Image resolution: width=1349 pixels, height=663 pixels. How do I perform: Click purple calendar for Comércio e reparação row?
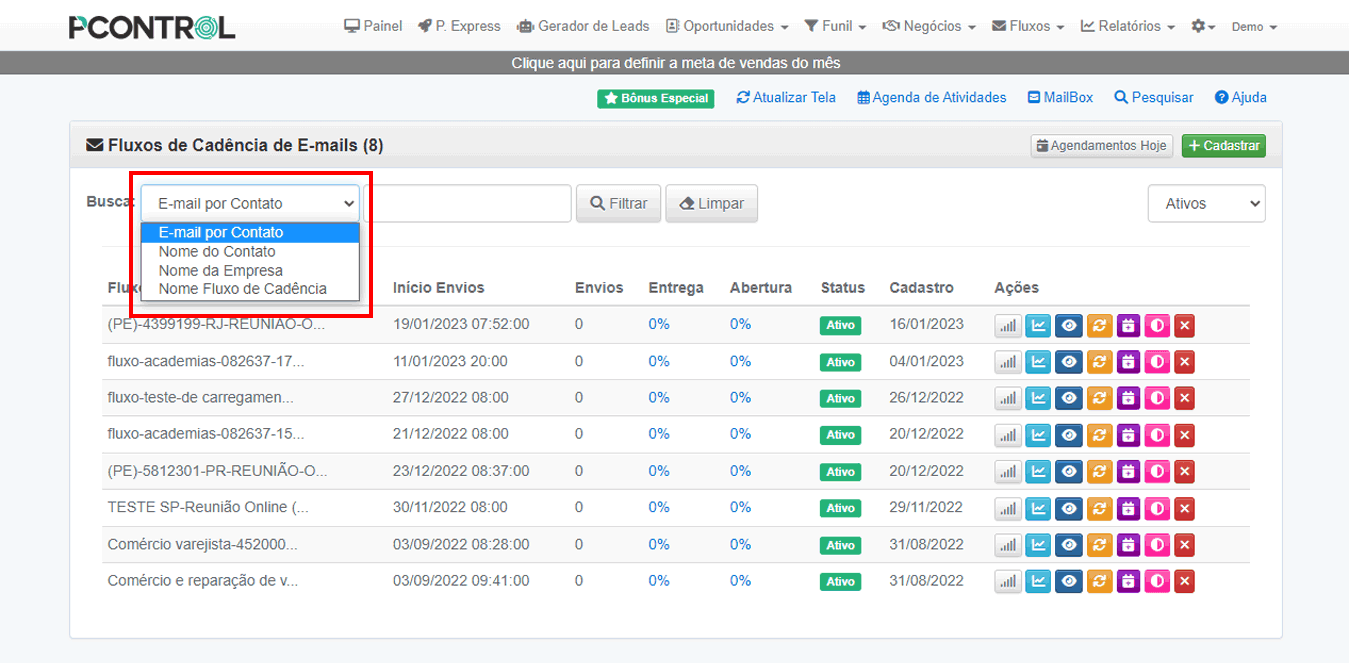(x=1128, y=582)
